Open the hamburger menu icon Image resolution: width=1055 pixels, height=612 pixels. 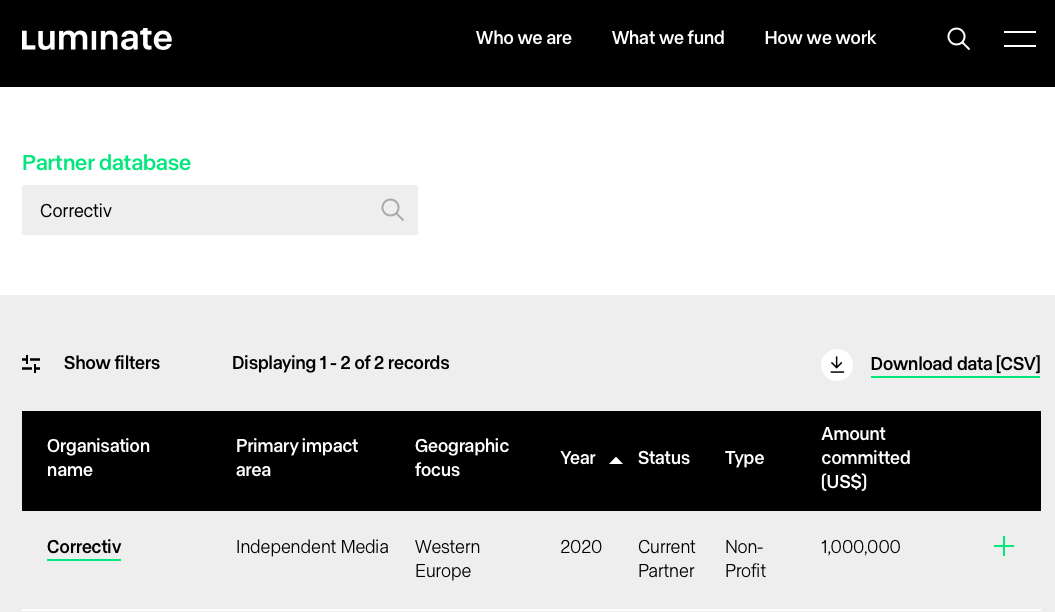pos(1019,39)
